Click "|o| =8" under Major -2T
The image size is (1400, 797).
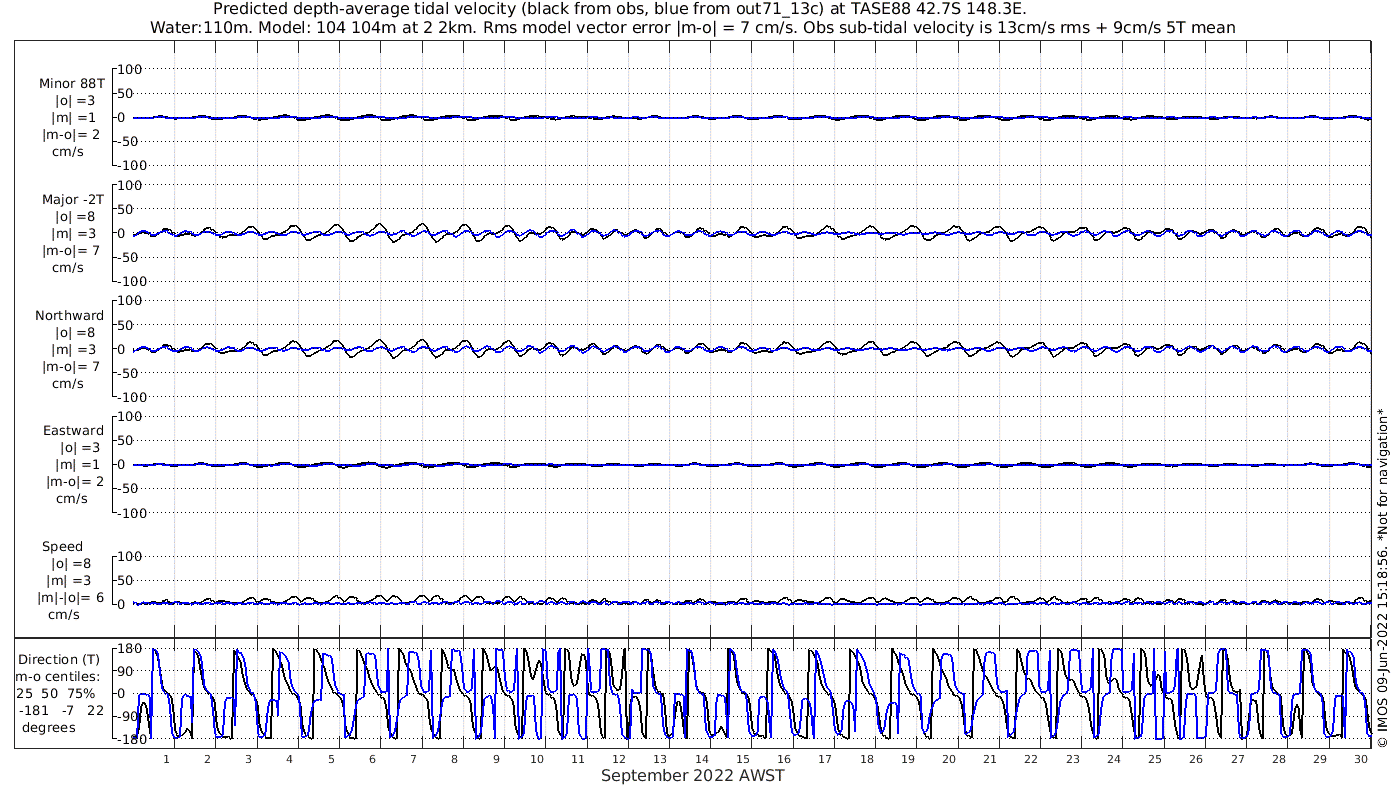[75, 216]
